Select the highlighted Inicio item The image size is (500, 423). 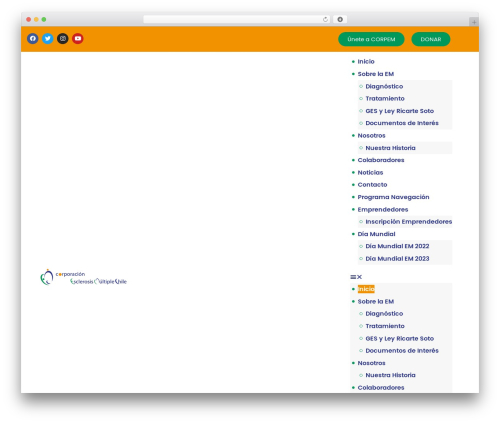[366, 289]
